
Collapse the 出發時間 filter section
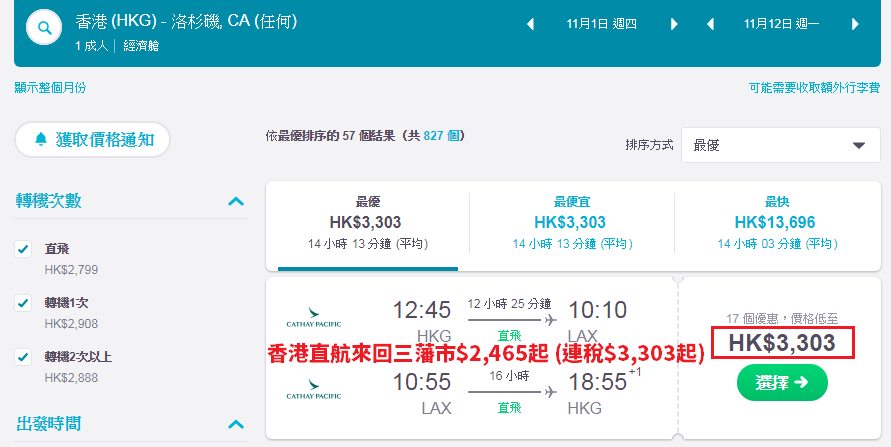[236, 424]
